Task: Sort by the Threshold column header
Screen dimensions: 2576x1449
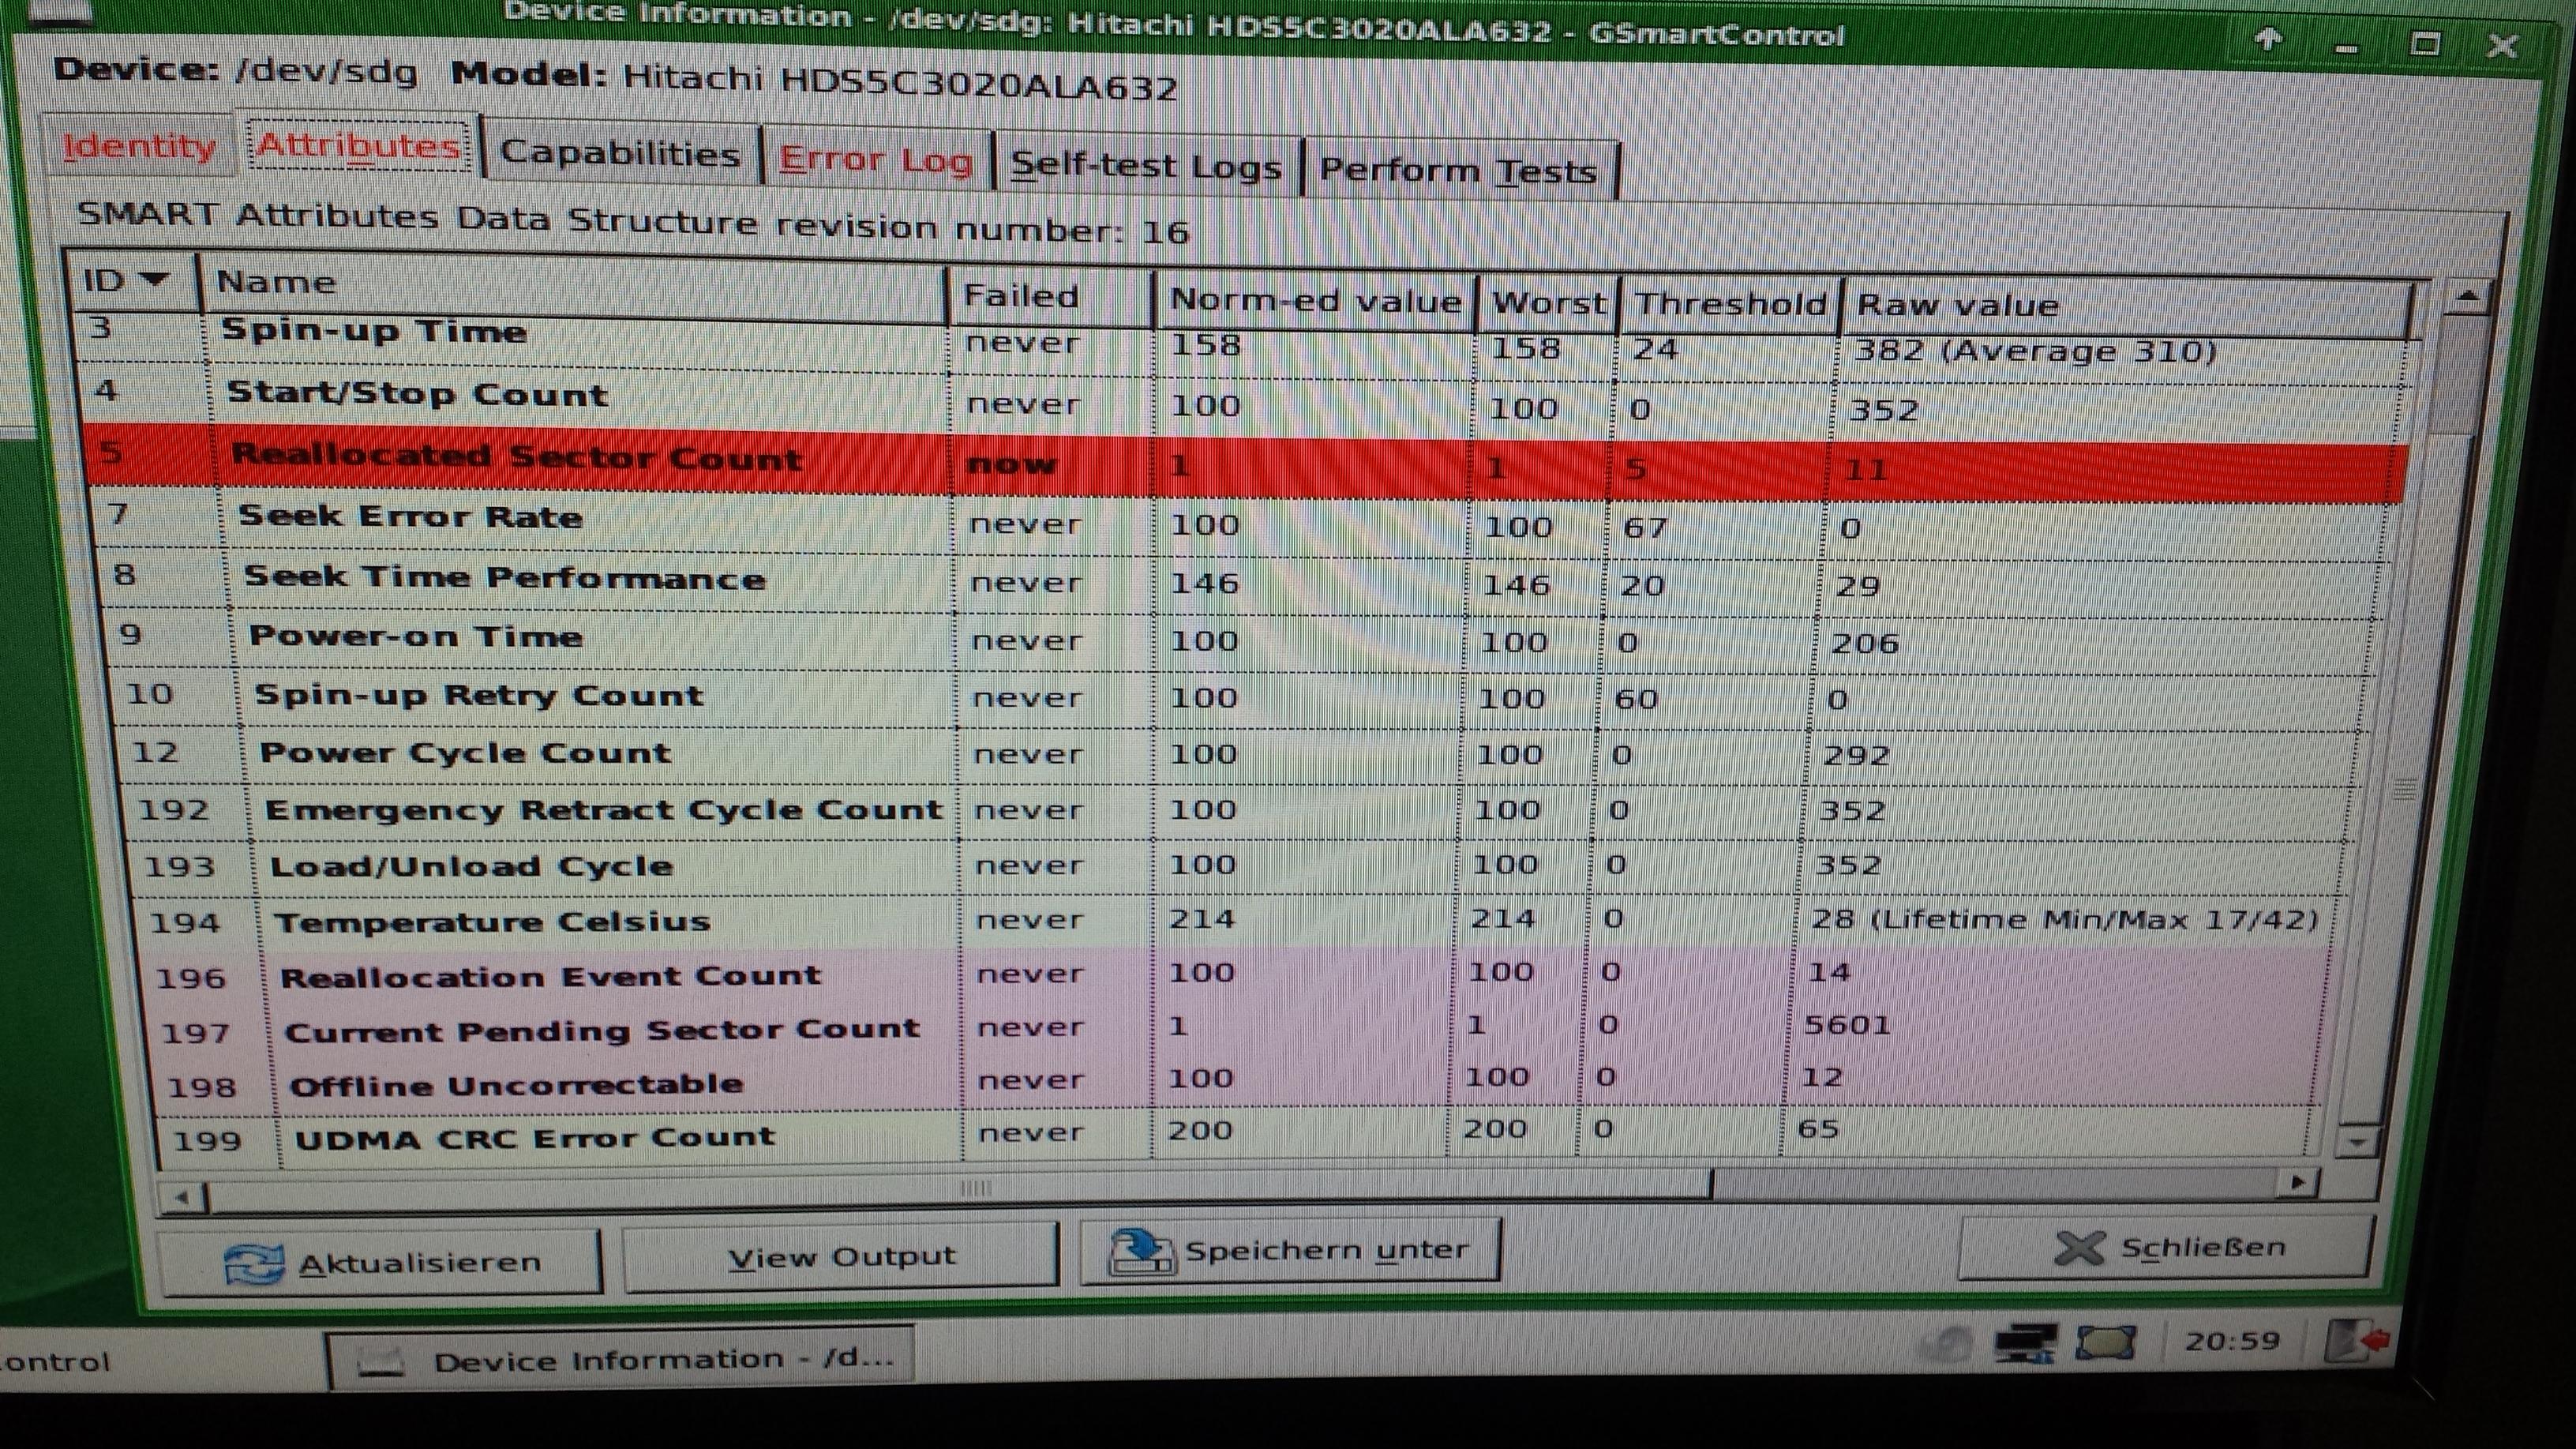Action: 1730,302
